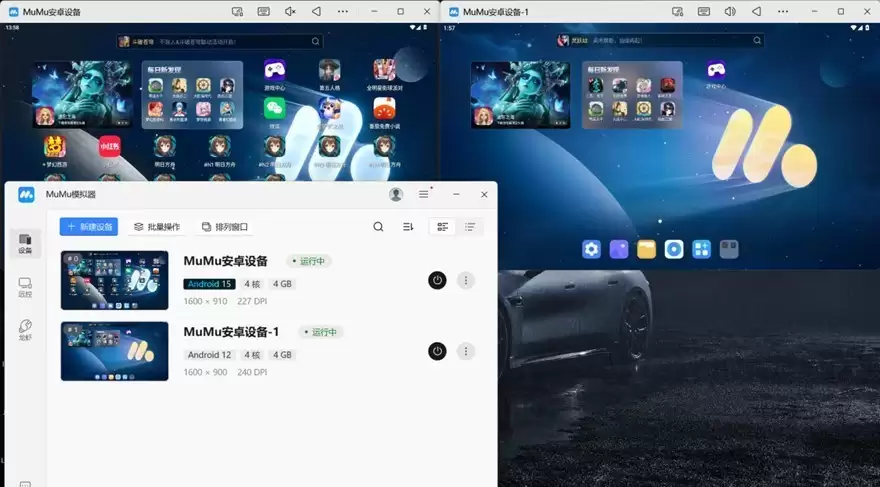Image resolution: width=880 pixels, height=487 pixels.
Task: Open more (…) menu in MuMu安卓设备 window
Action: [343, 11]
